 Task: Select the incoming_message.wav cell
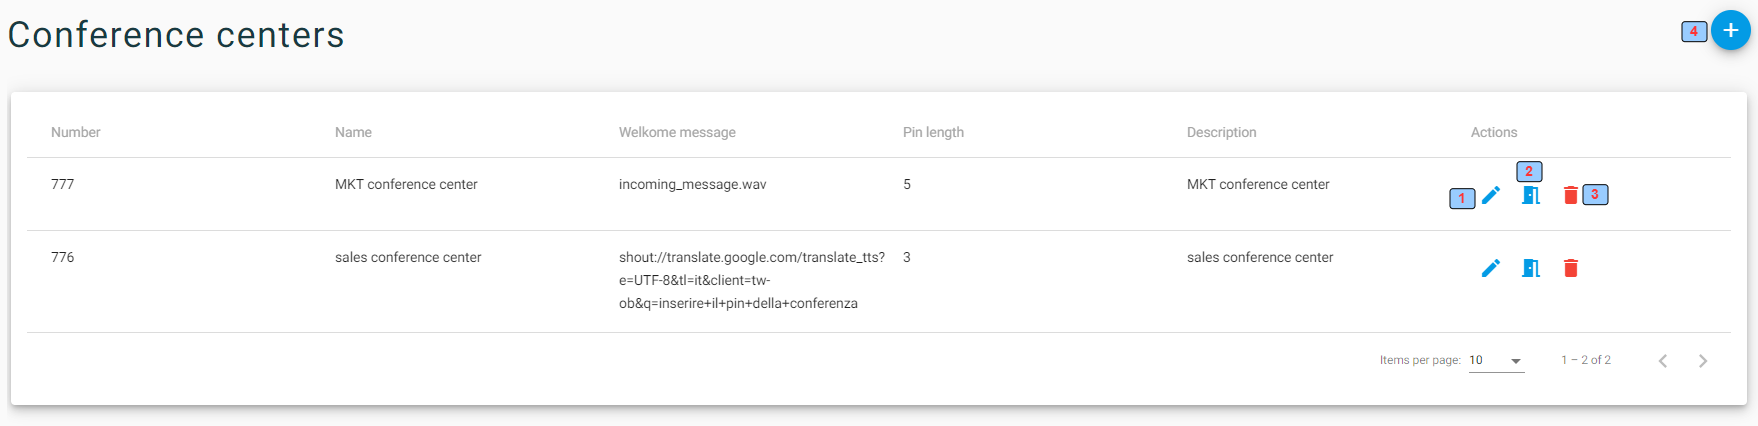click(x=693, y=184)
